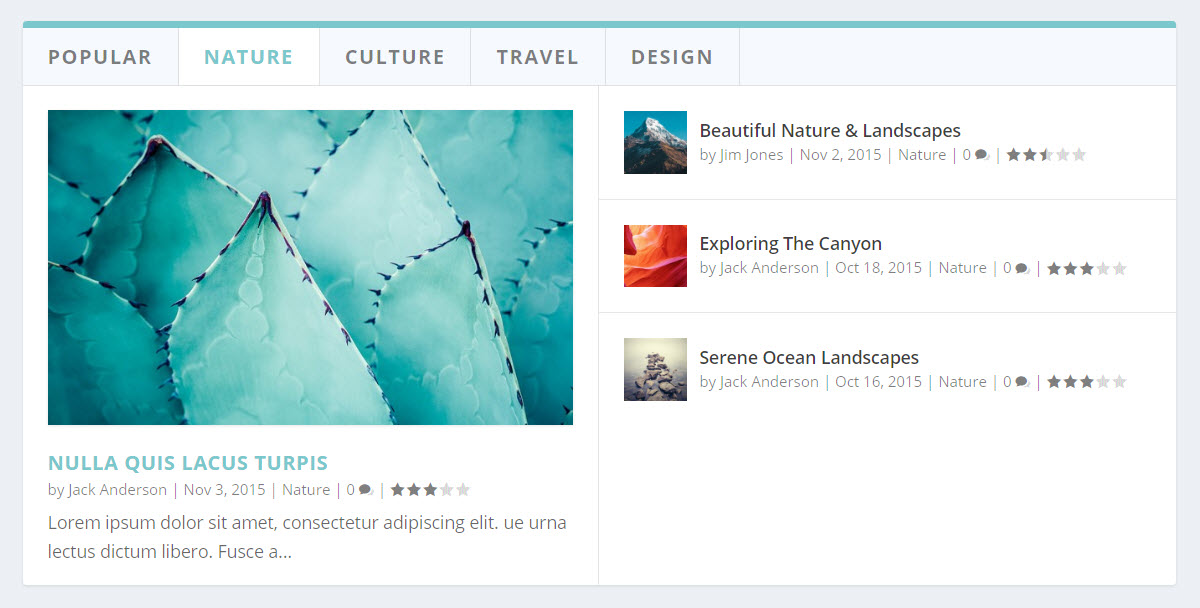Click author Jim Jones

tap(752, 155)
